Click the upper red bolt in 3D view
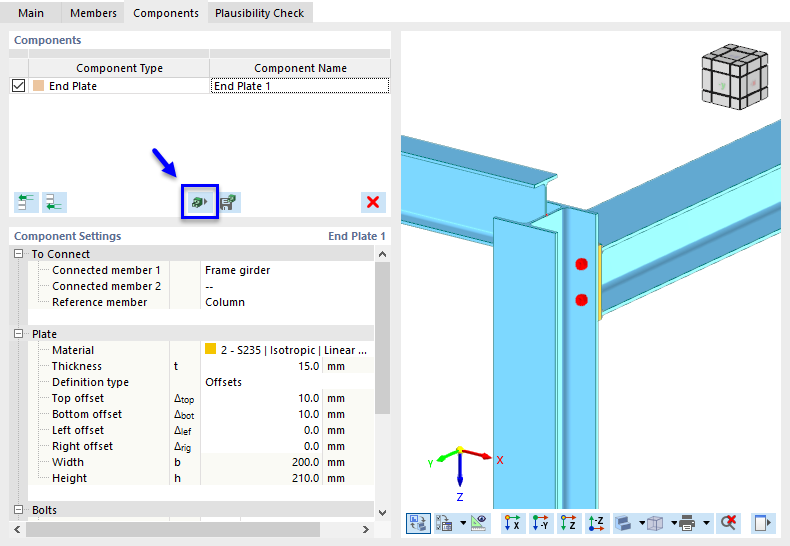This screenshot has height=546, width=790. point(581,264)
